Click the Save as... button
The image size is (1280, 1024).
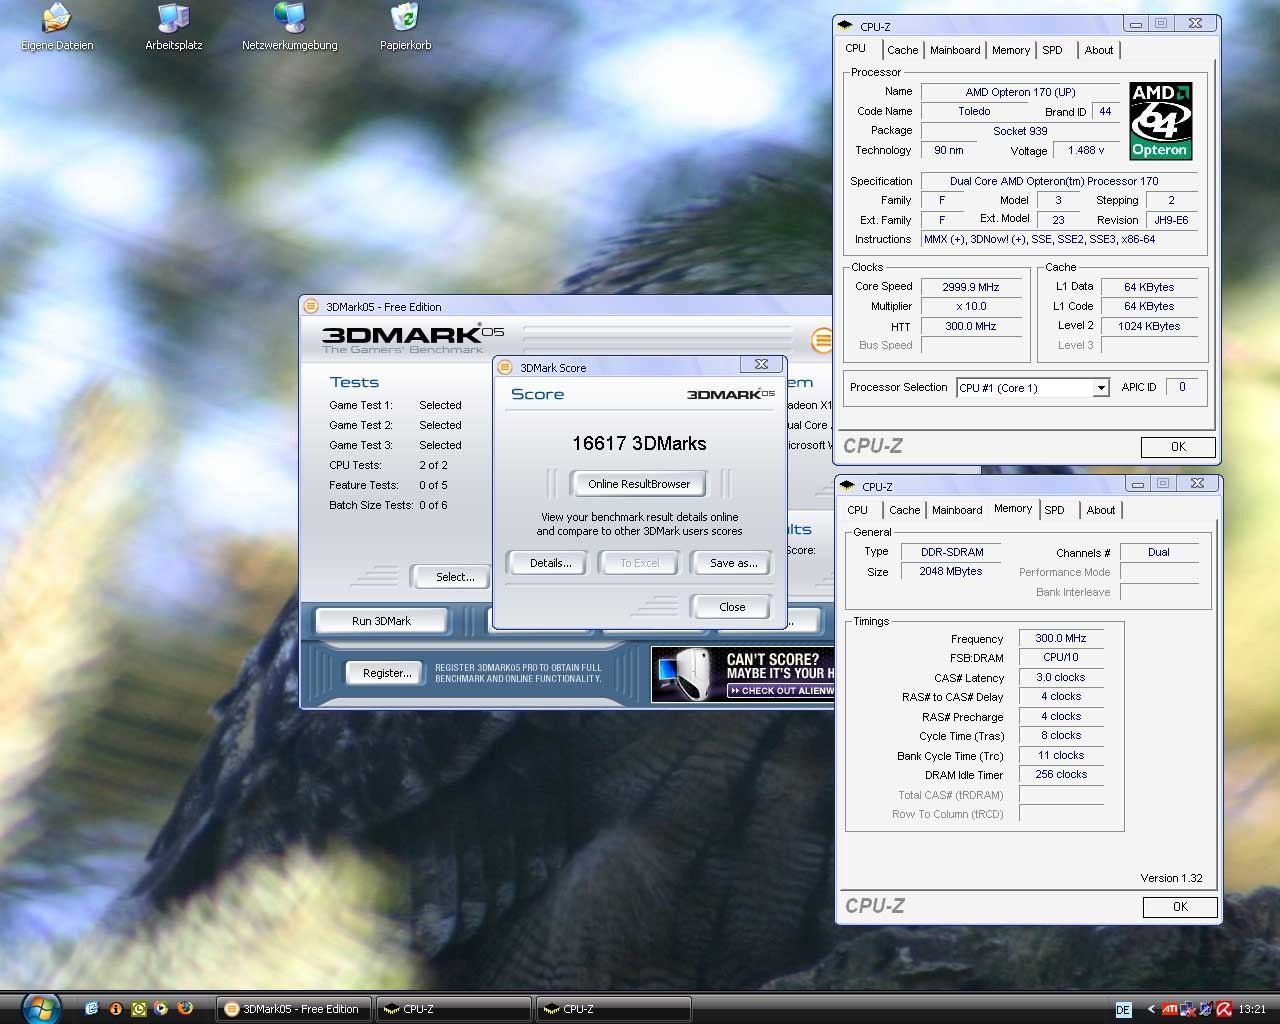coord(734,563)
